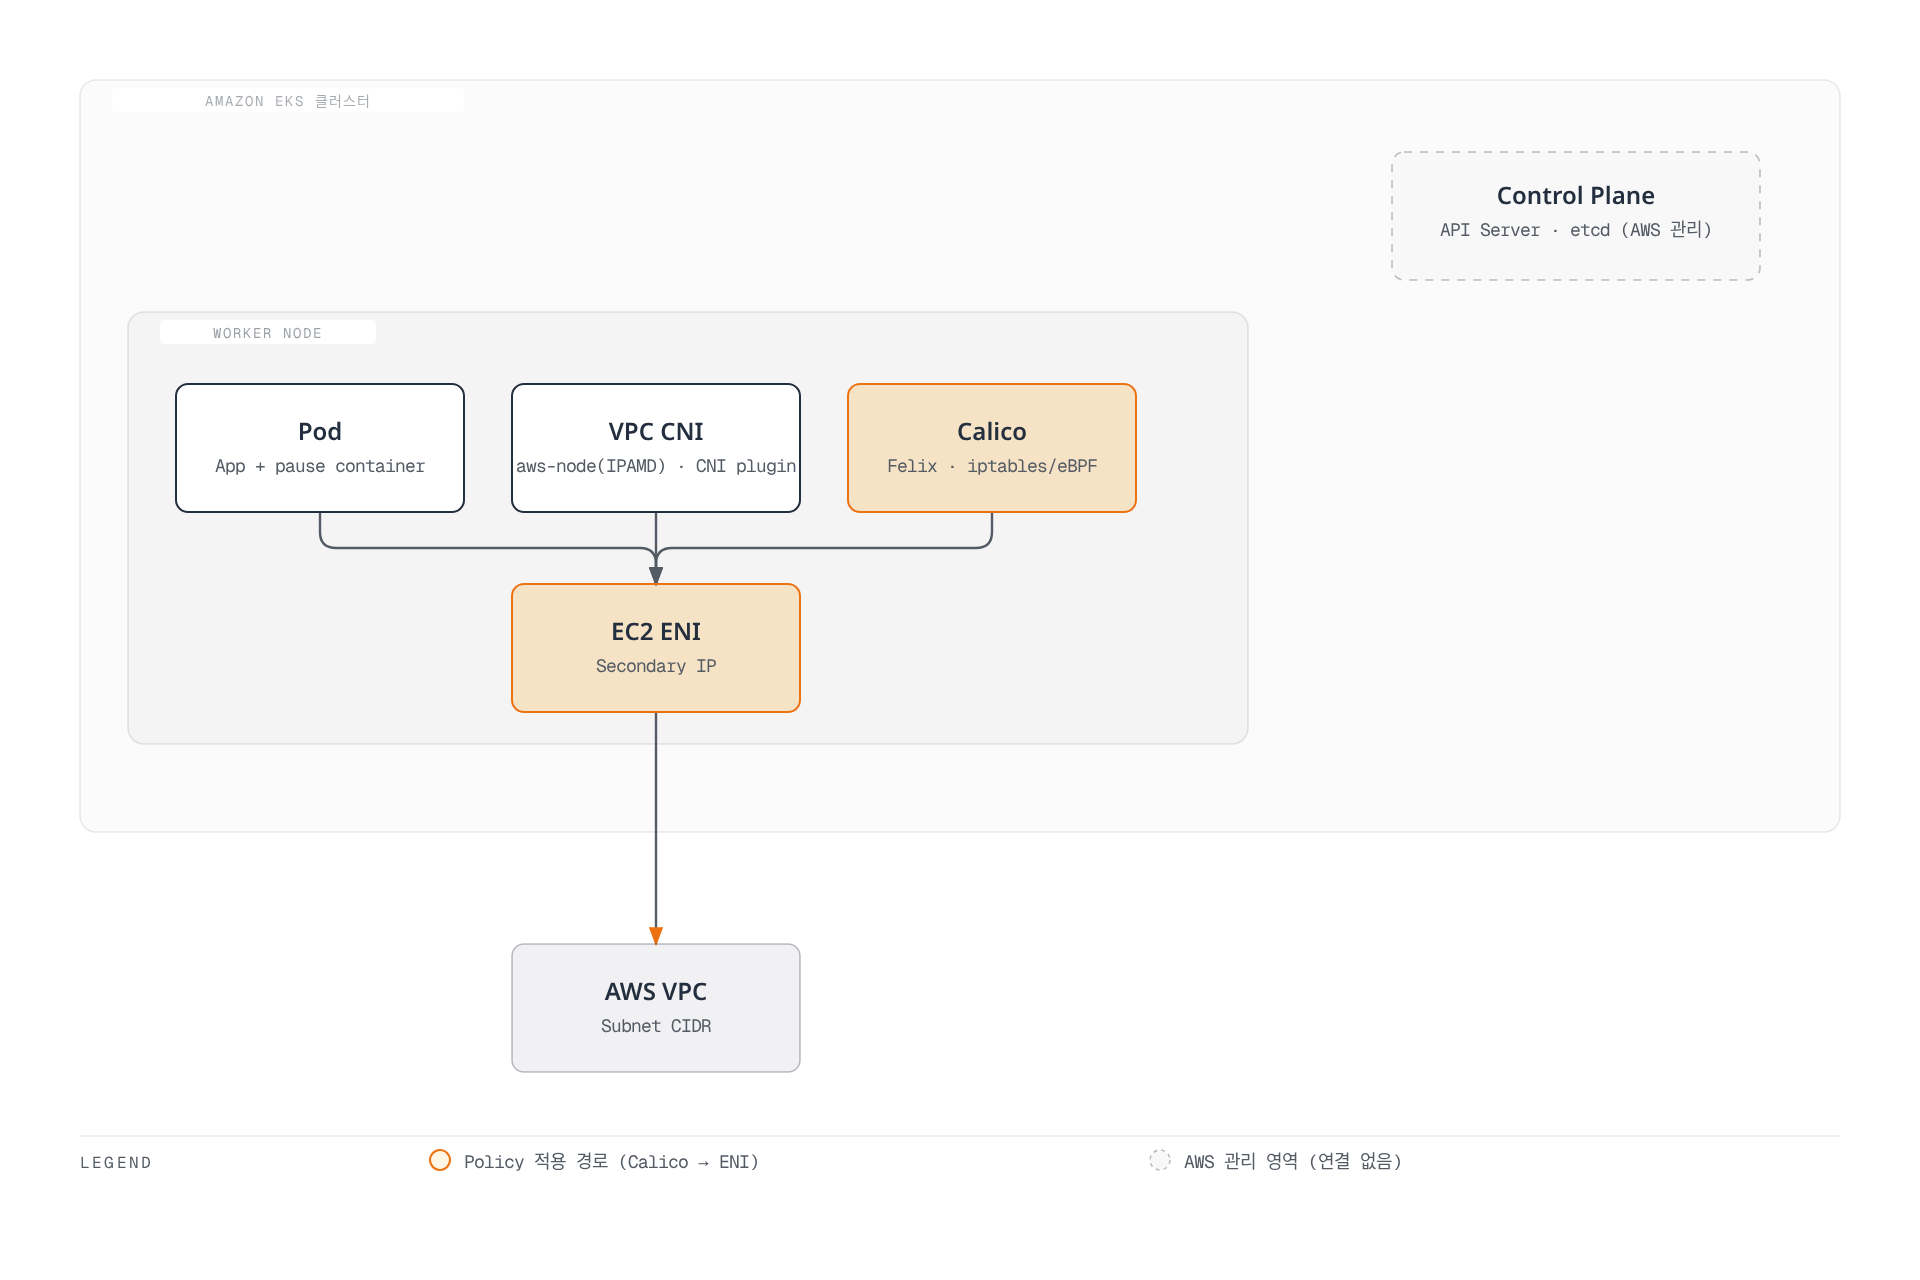Select the VPC CNI node box
Viewport: 1920px width, 1280px height.
pyautogui.click(x=656, y=448)
